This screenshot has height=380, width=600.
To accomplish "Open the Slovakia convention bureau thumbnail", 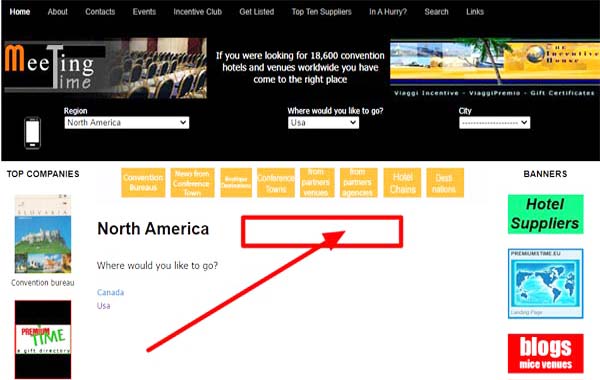I will pos(43,234).
